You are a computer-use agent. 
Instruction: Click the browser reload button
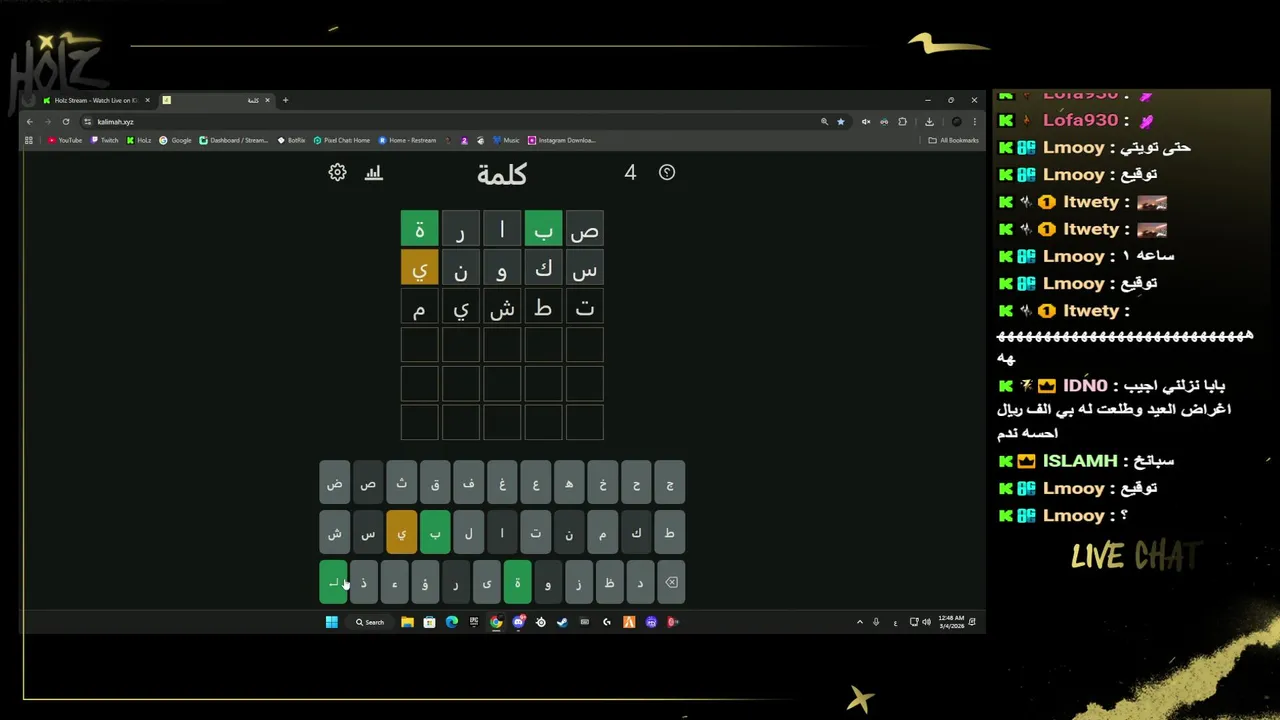click(66, 121)
